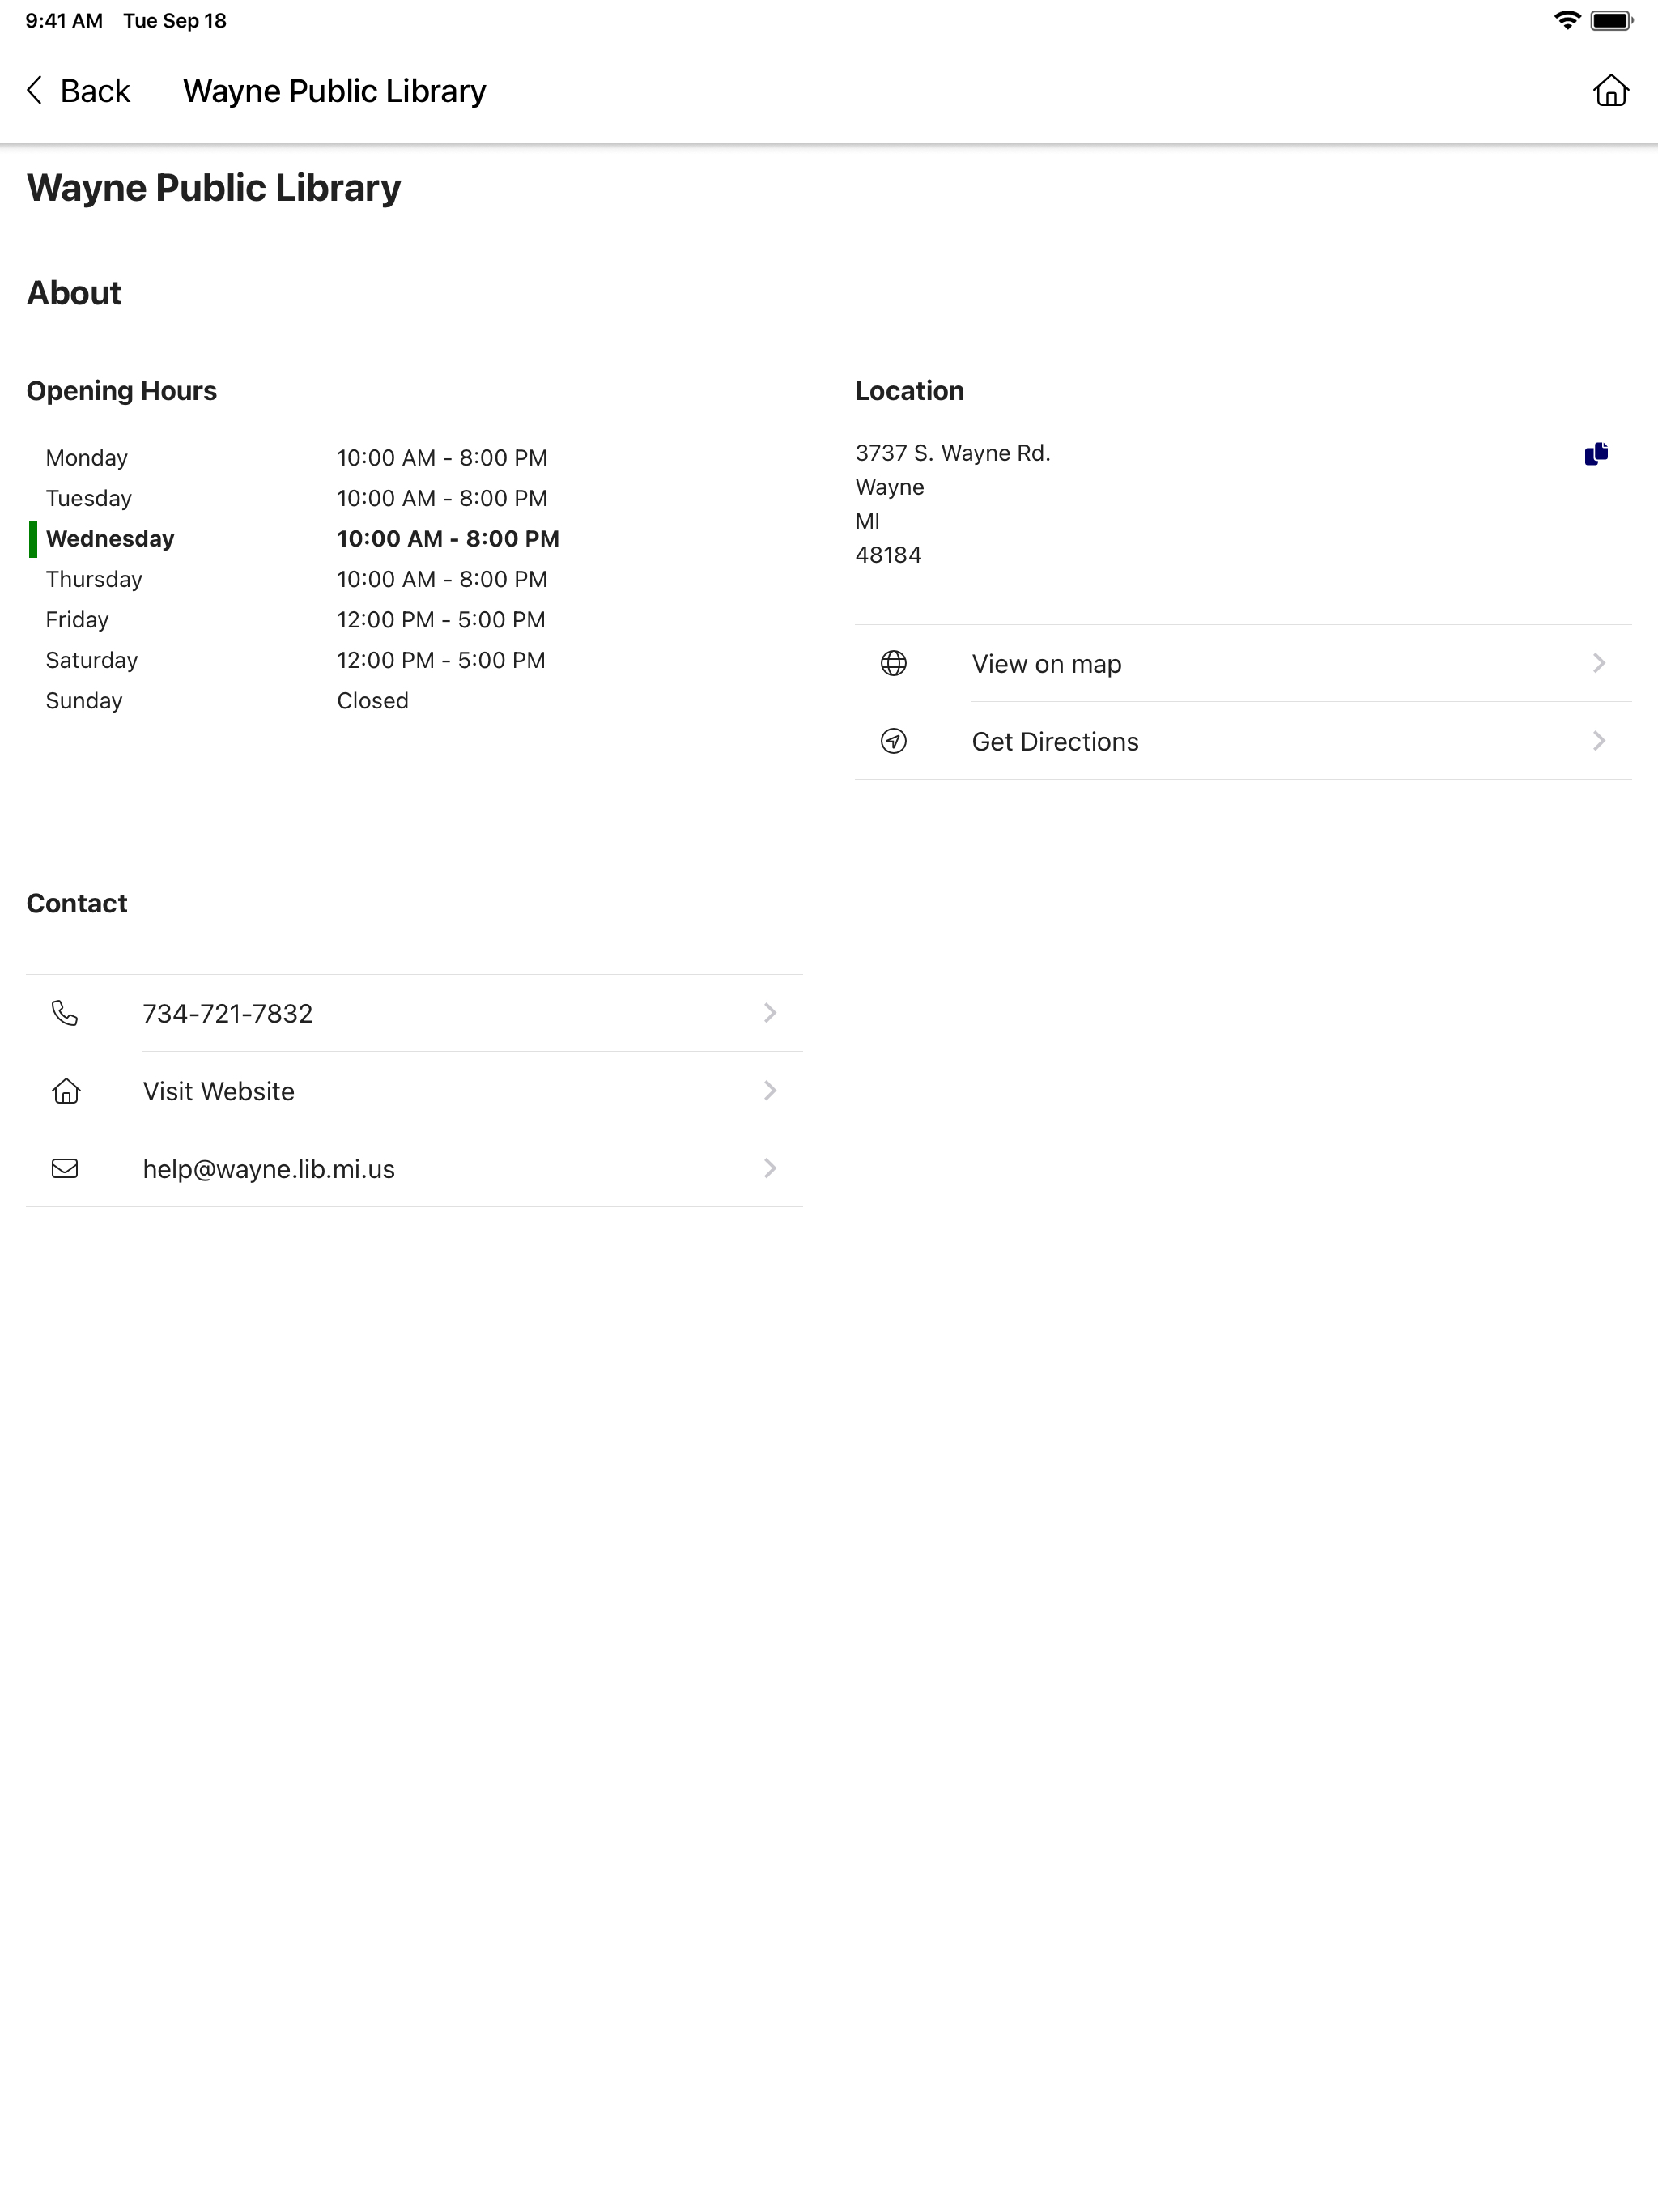Image resolution: width=1658 pixels, height=2212 pixels.
Task: Open Visit Website
Action: pyautogui.click(x=414, y=1091)
